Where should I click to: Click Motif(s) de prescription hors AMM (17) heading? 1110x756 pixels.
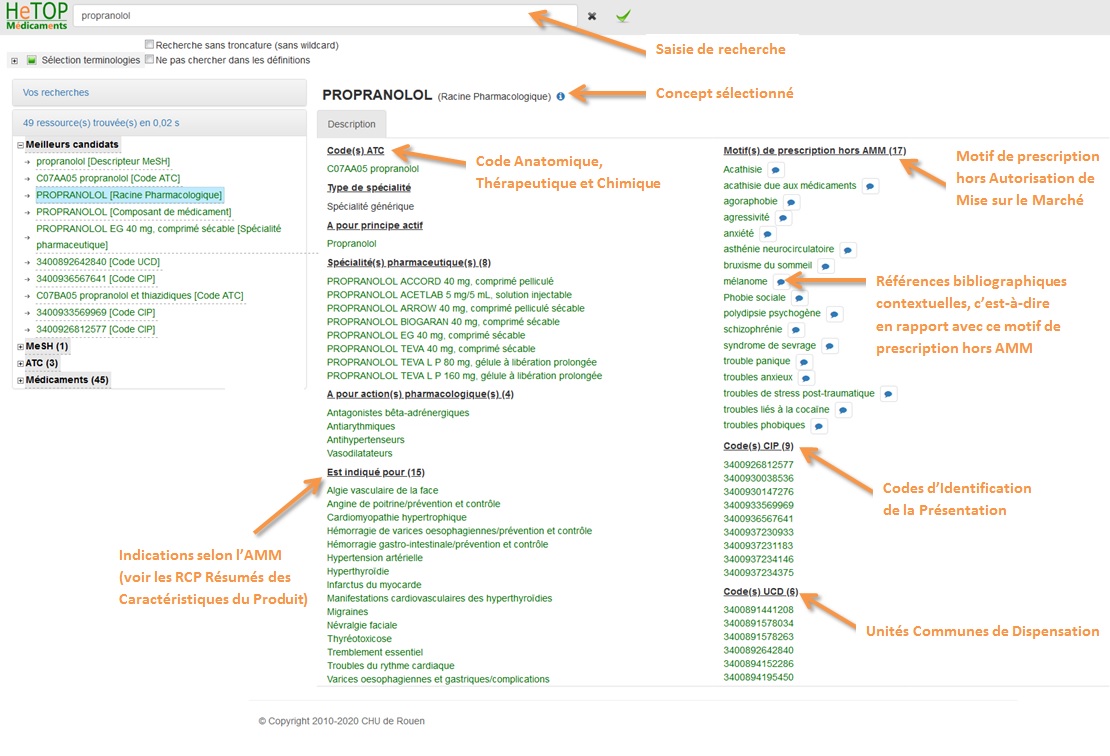pos(815,151)
